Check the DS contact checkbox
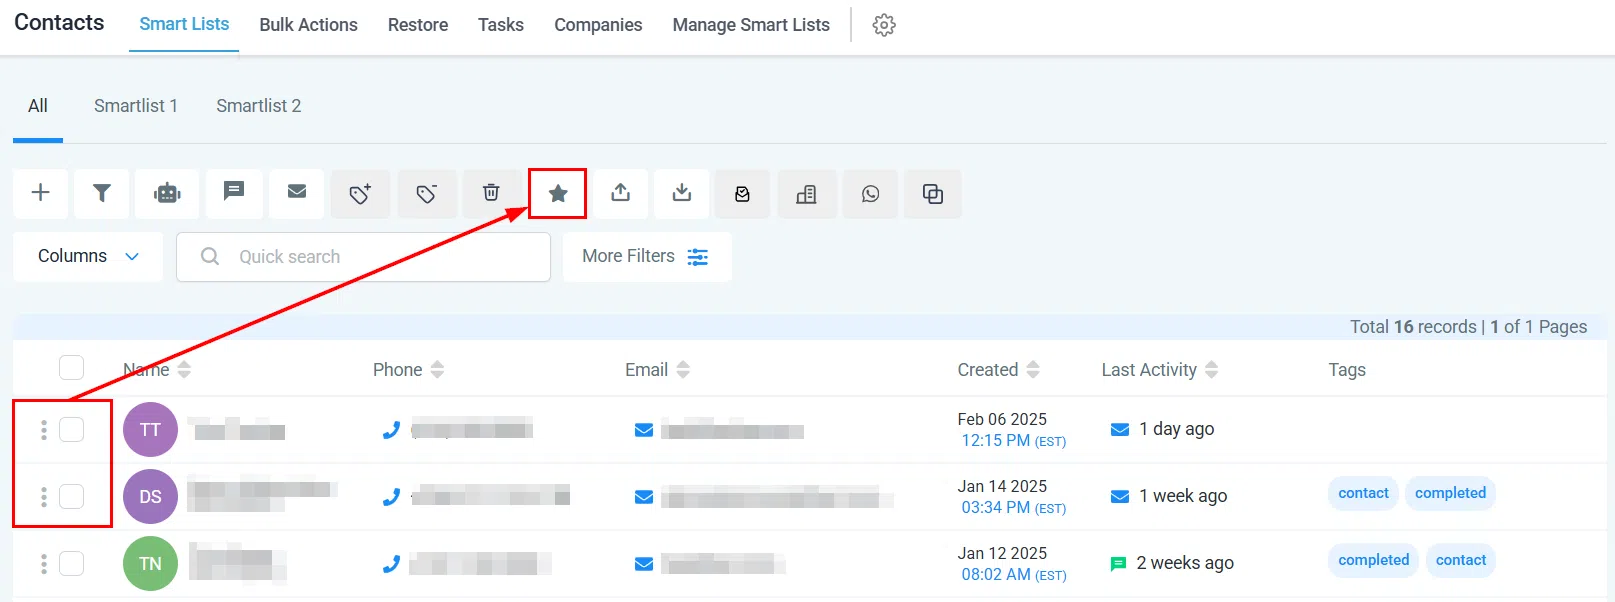The width and height of the screenshot is (1615, 602). (71, 496)
